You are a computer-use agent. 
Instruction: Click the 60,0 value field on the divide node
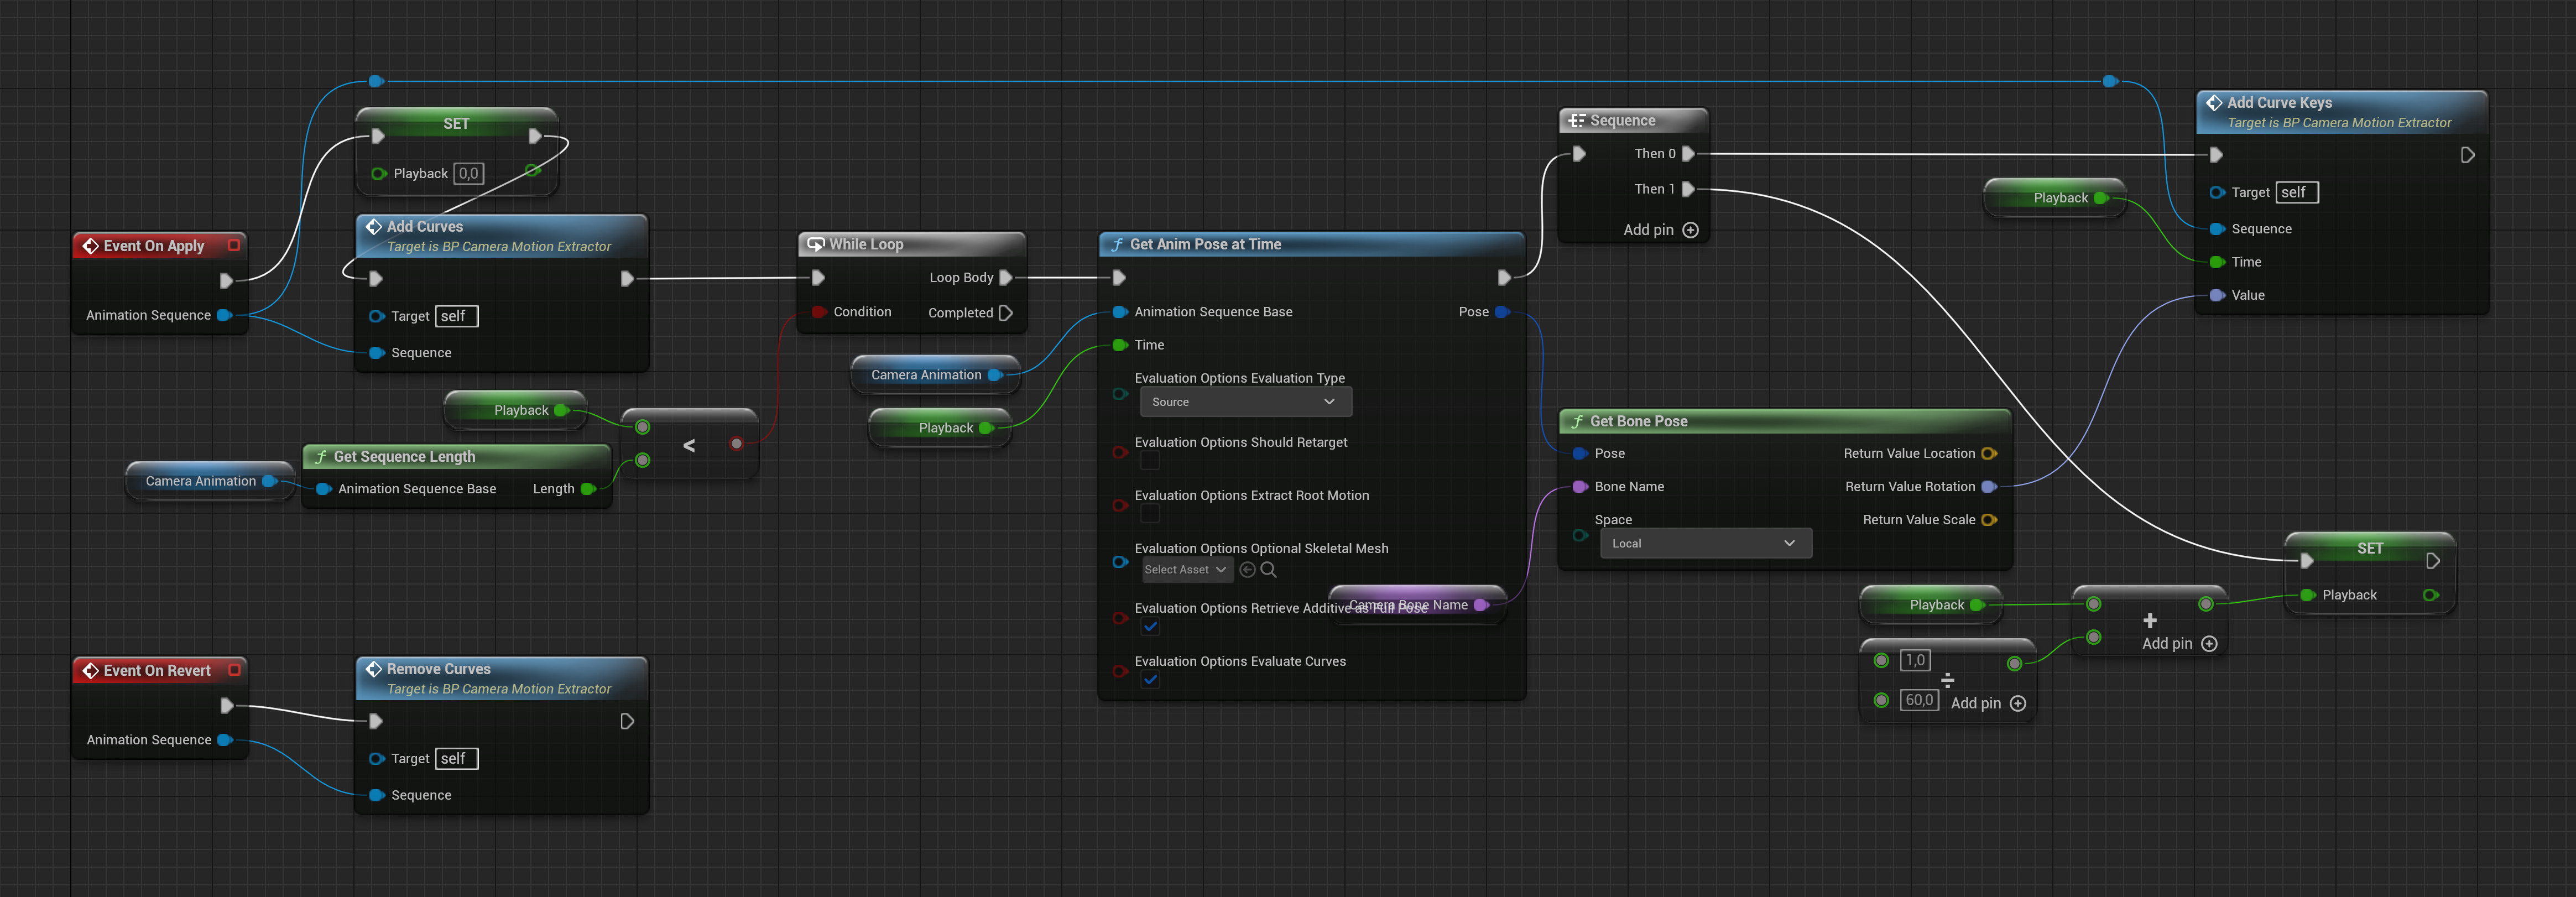pyautogui.click(x=1919, y=701)
